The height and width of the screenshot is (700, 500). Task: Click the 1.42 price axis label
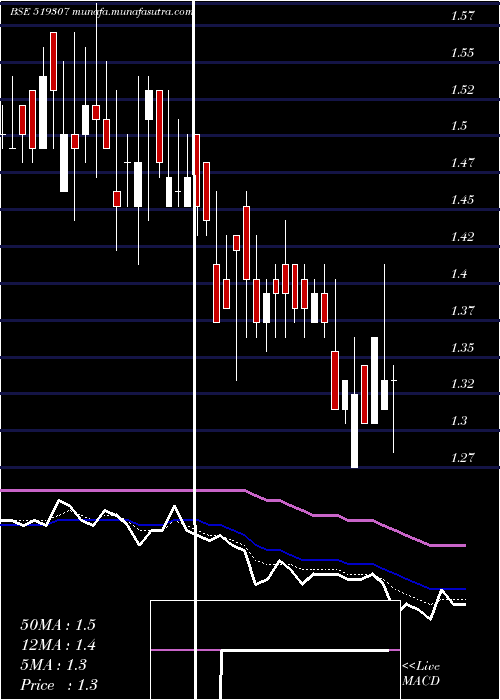[x=462, y=237]
